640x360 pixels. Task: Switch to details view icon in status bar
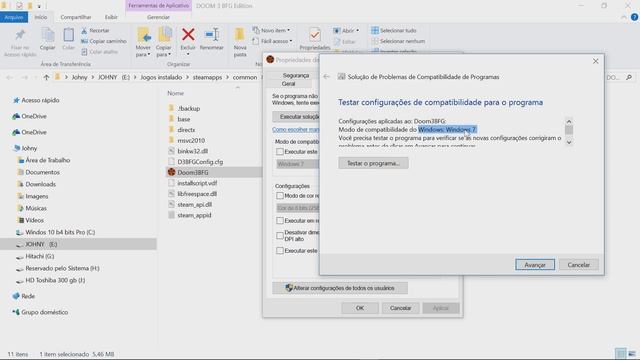[x=620, y=353]
